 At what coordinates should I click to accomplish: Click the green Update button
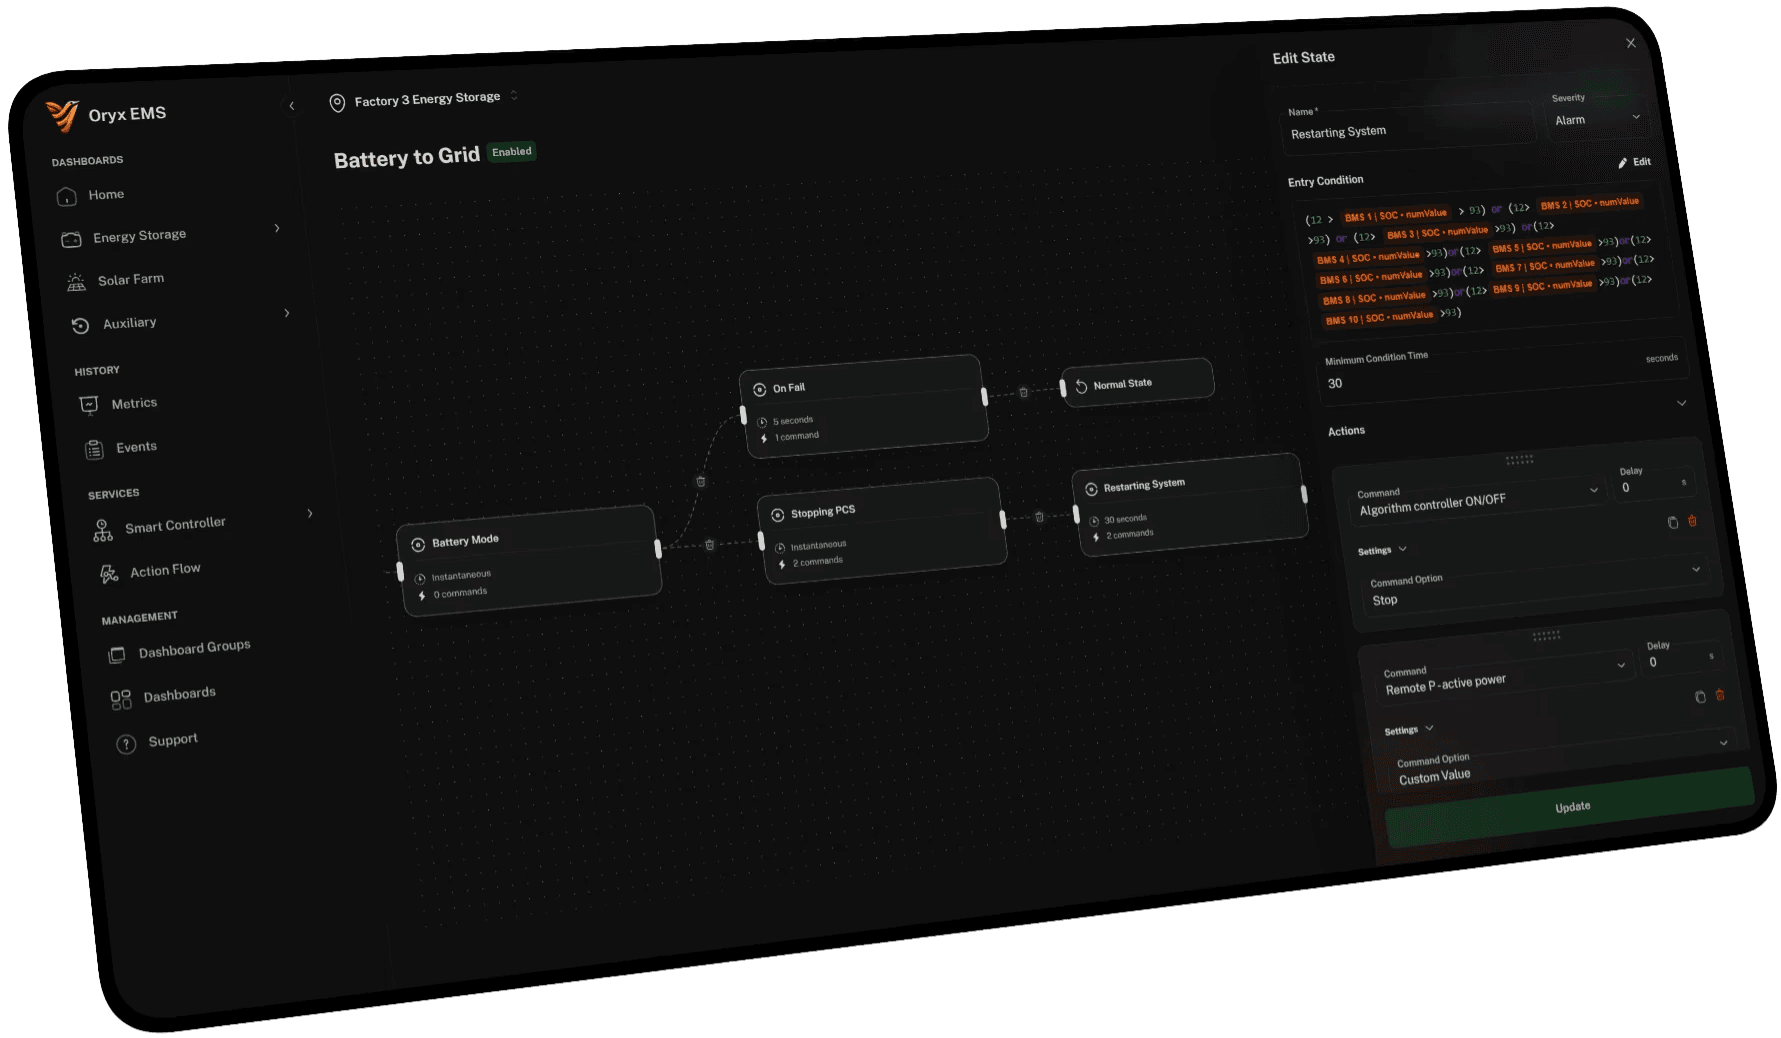coord(1571,807)
